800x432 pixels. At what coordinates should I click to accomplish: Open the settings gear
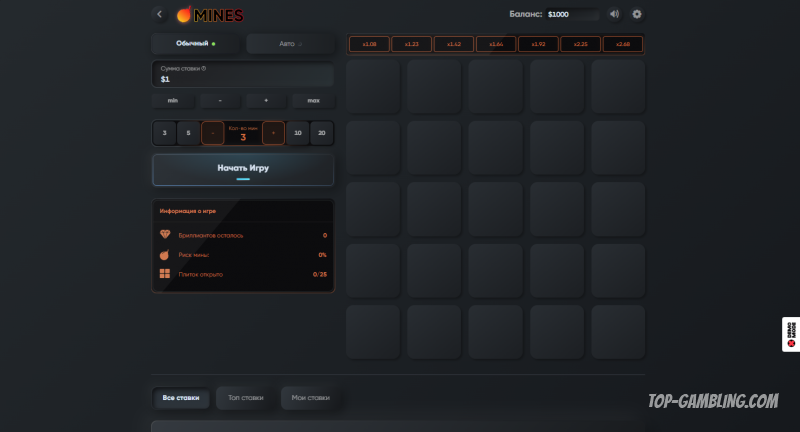tap(637, 14)
